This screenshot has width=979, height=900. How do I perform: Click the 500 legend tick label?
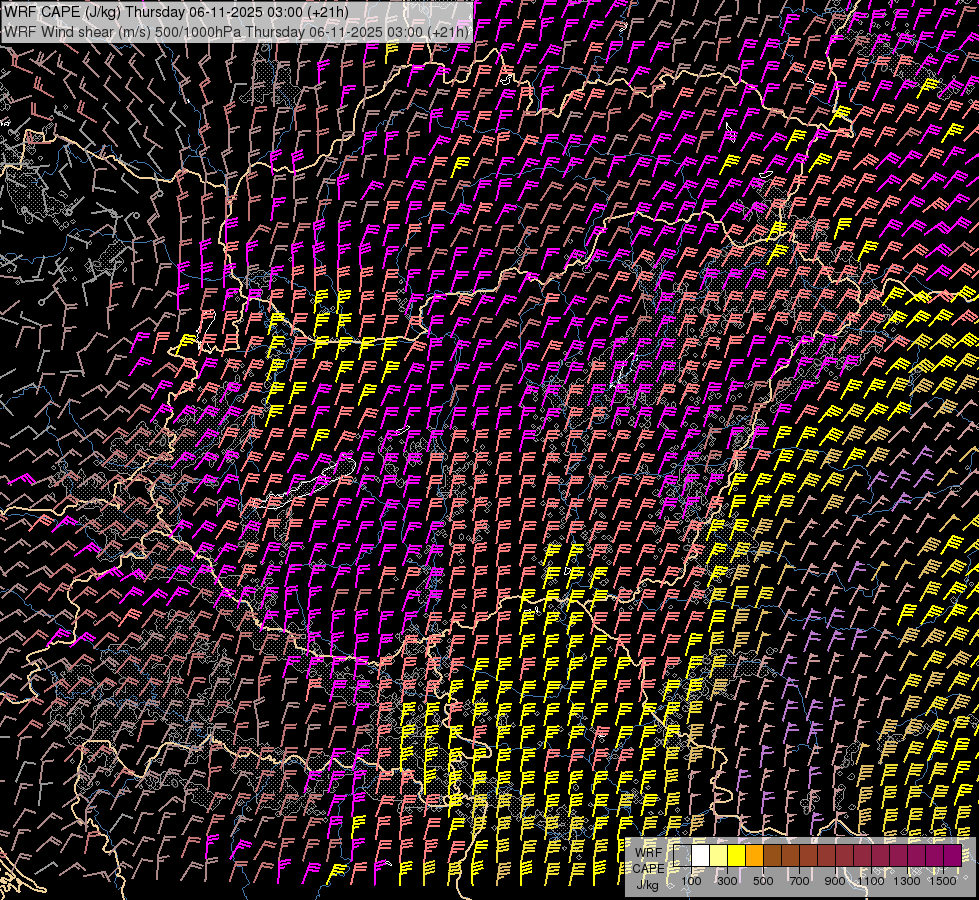click(x=763, y=880)
